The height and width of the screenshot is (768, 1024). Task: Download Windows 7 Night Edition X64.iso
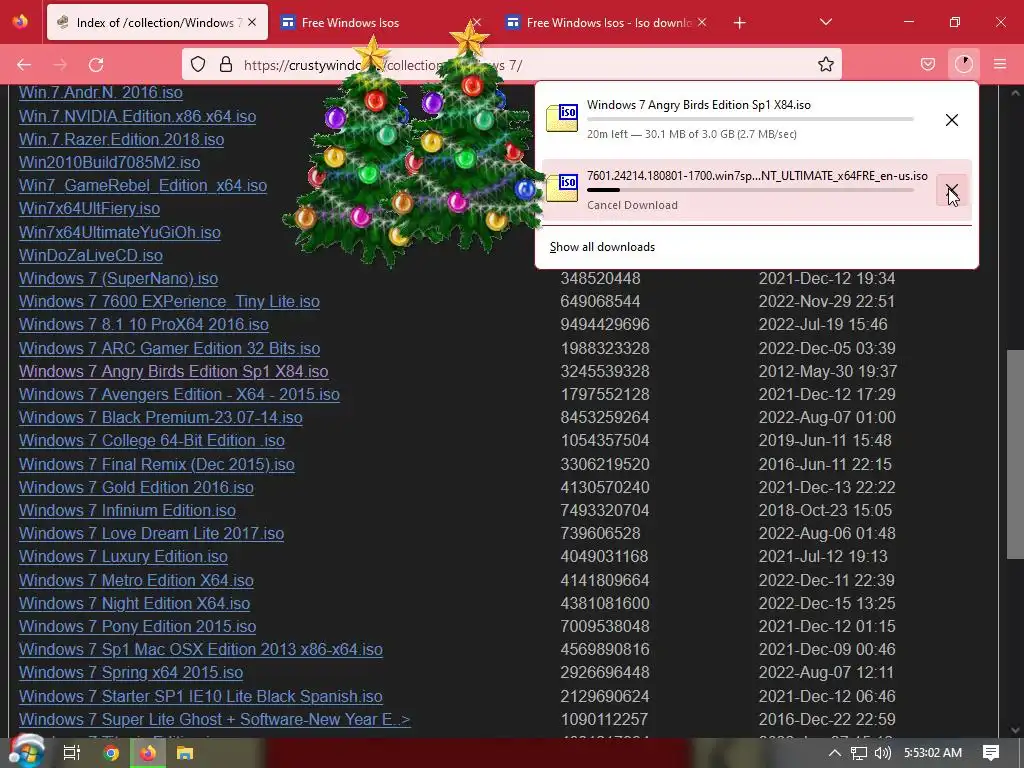tap(135, 603)
